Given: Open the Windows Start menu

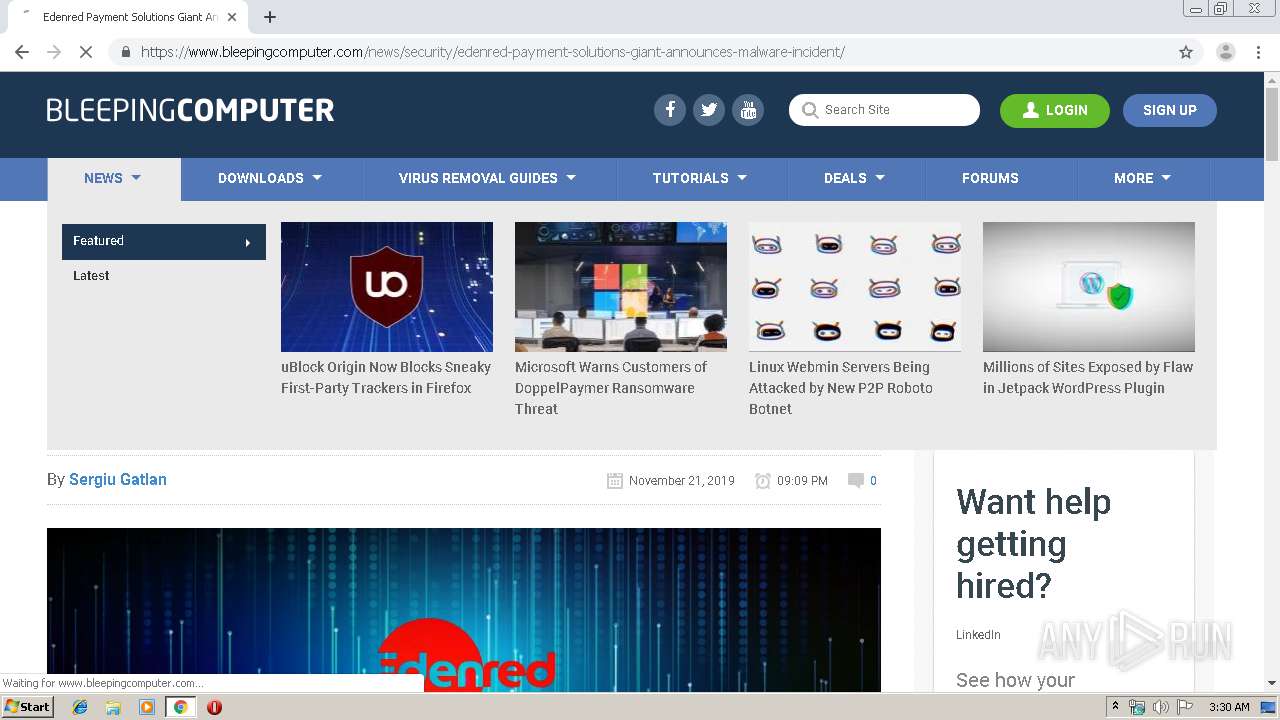Looking at the screenshot, I should [28, 707].
